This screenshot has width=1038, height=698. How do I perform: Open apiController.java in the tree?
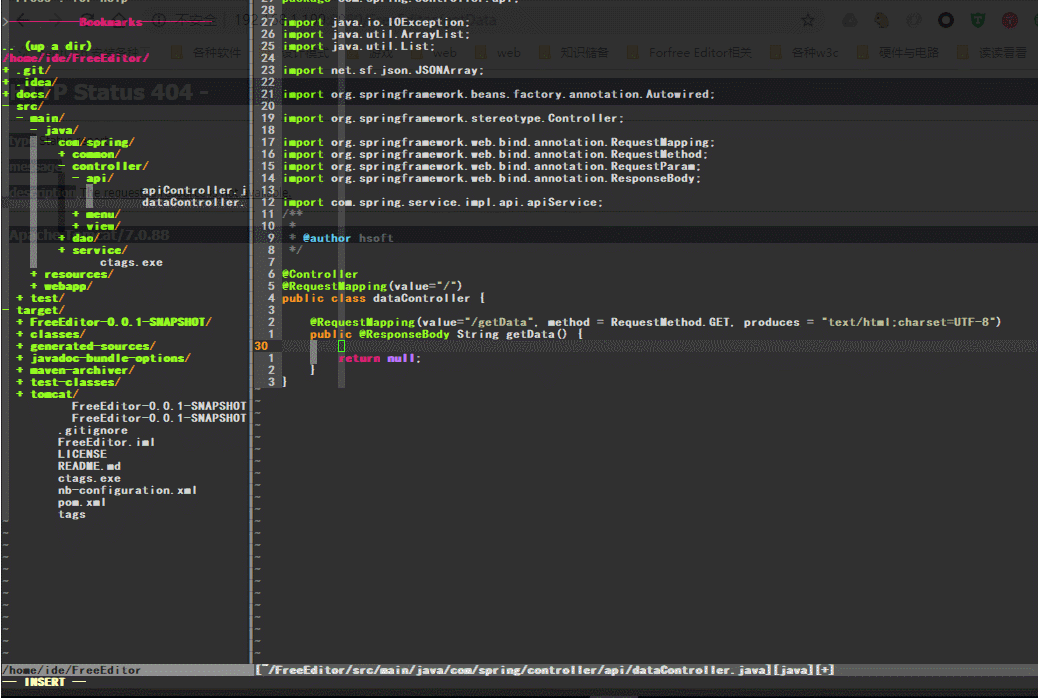click(194, 190)
